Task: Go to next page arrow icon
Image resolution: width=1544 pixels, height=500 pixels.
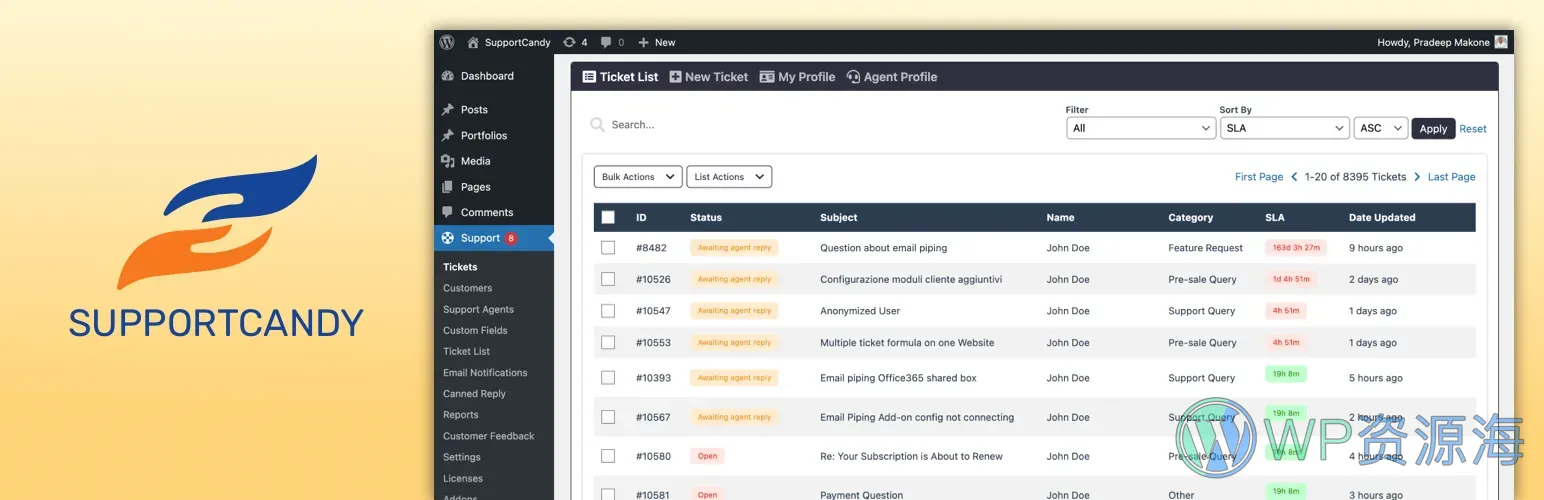Action: (1417, 177)
